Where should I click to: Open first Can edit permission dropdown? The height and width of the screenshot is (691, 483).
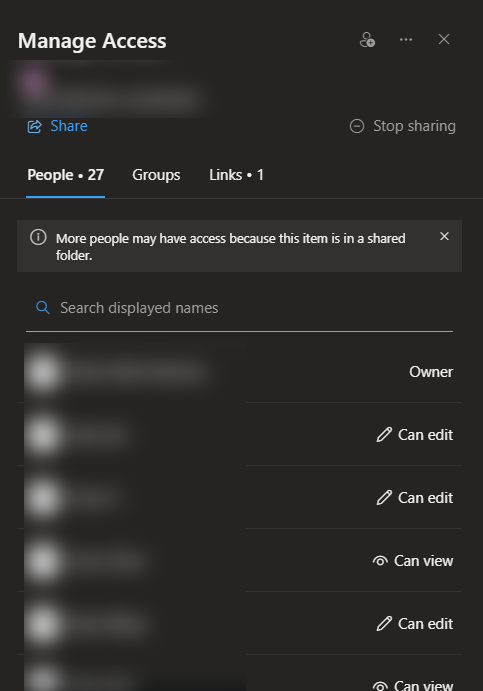pos(414,435)
